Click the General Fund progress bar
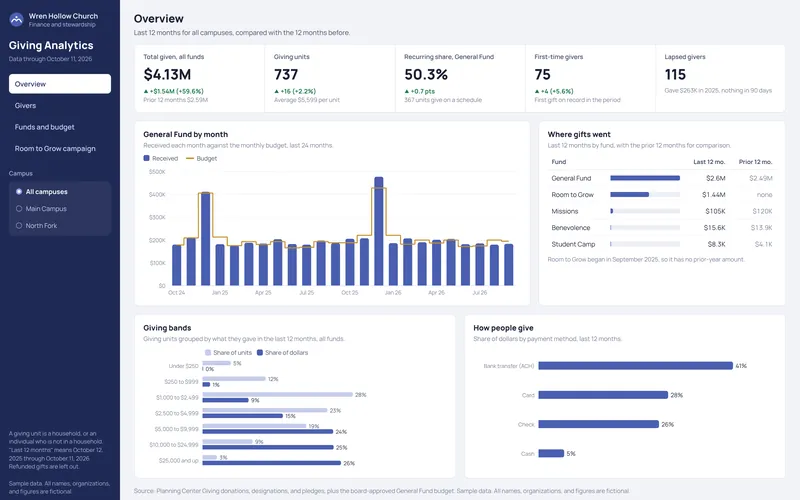The height and width of the screenshot is (500, 800). pos(645,178)
